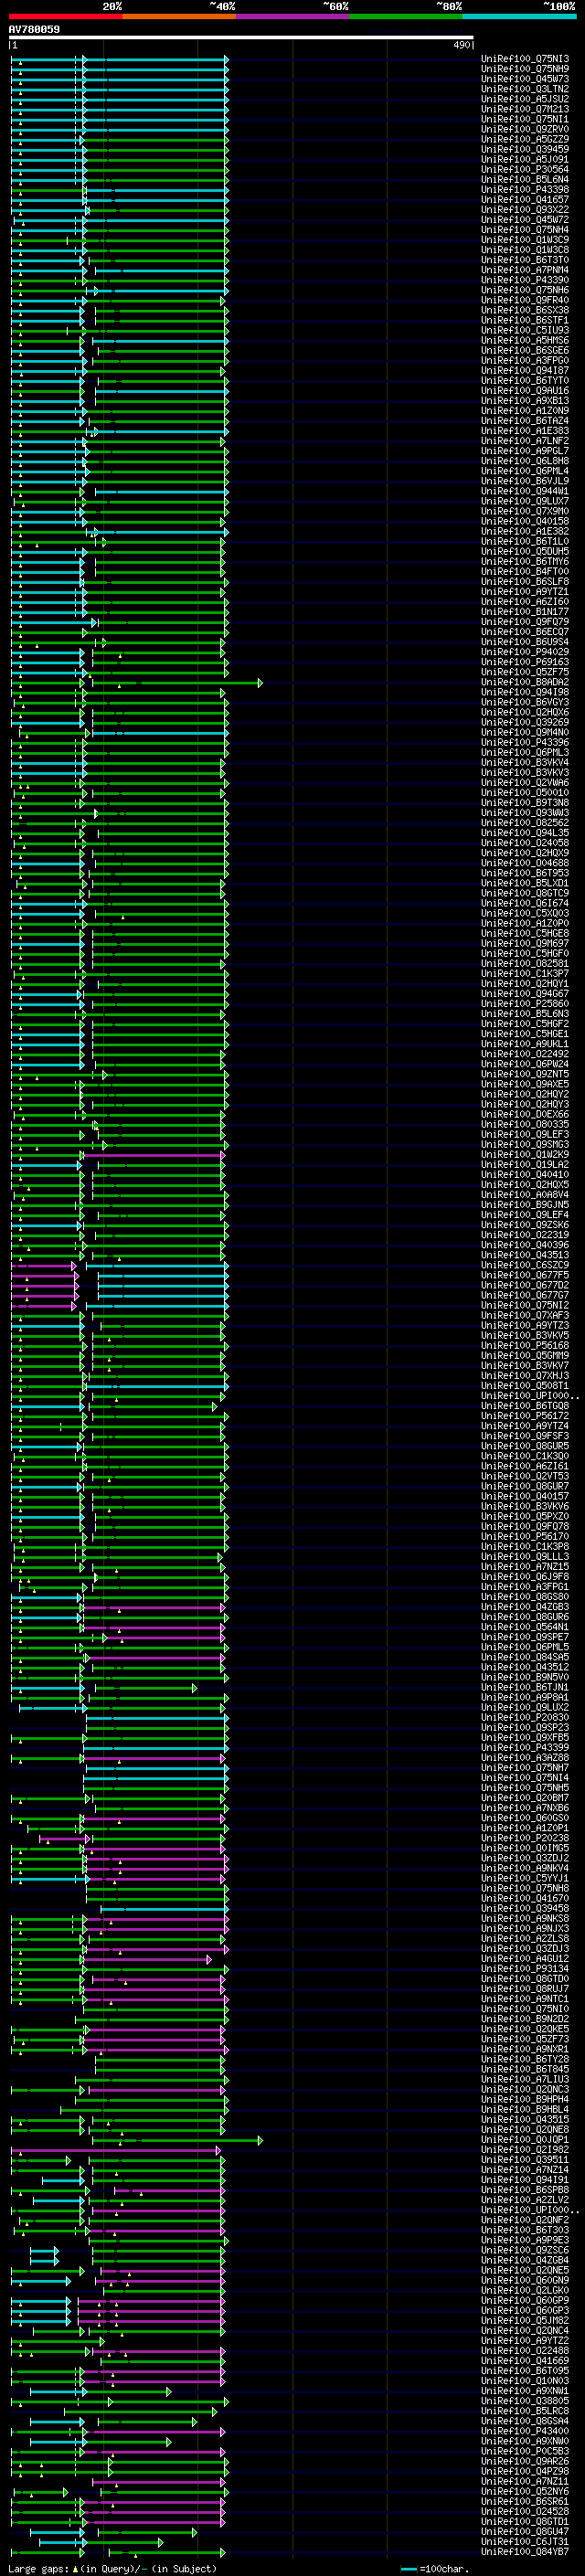Select the UniRef100_B3VKV5 row label

coord(525,1336)
